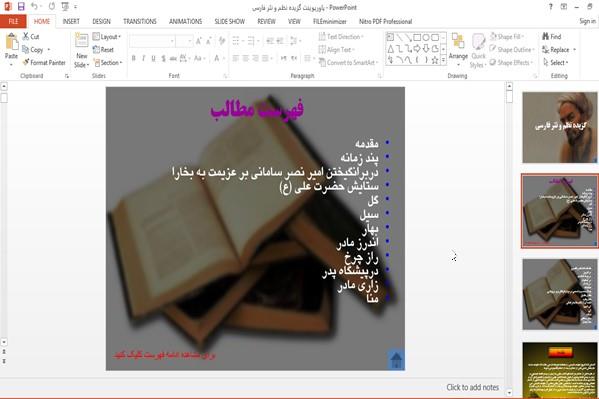
Task: Select the Rectangle shape in the shapes gallery
Action: (417, 37)
